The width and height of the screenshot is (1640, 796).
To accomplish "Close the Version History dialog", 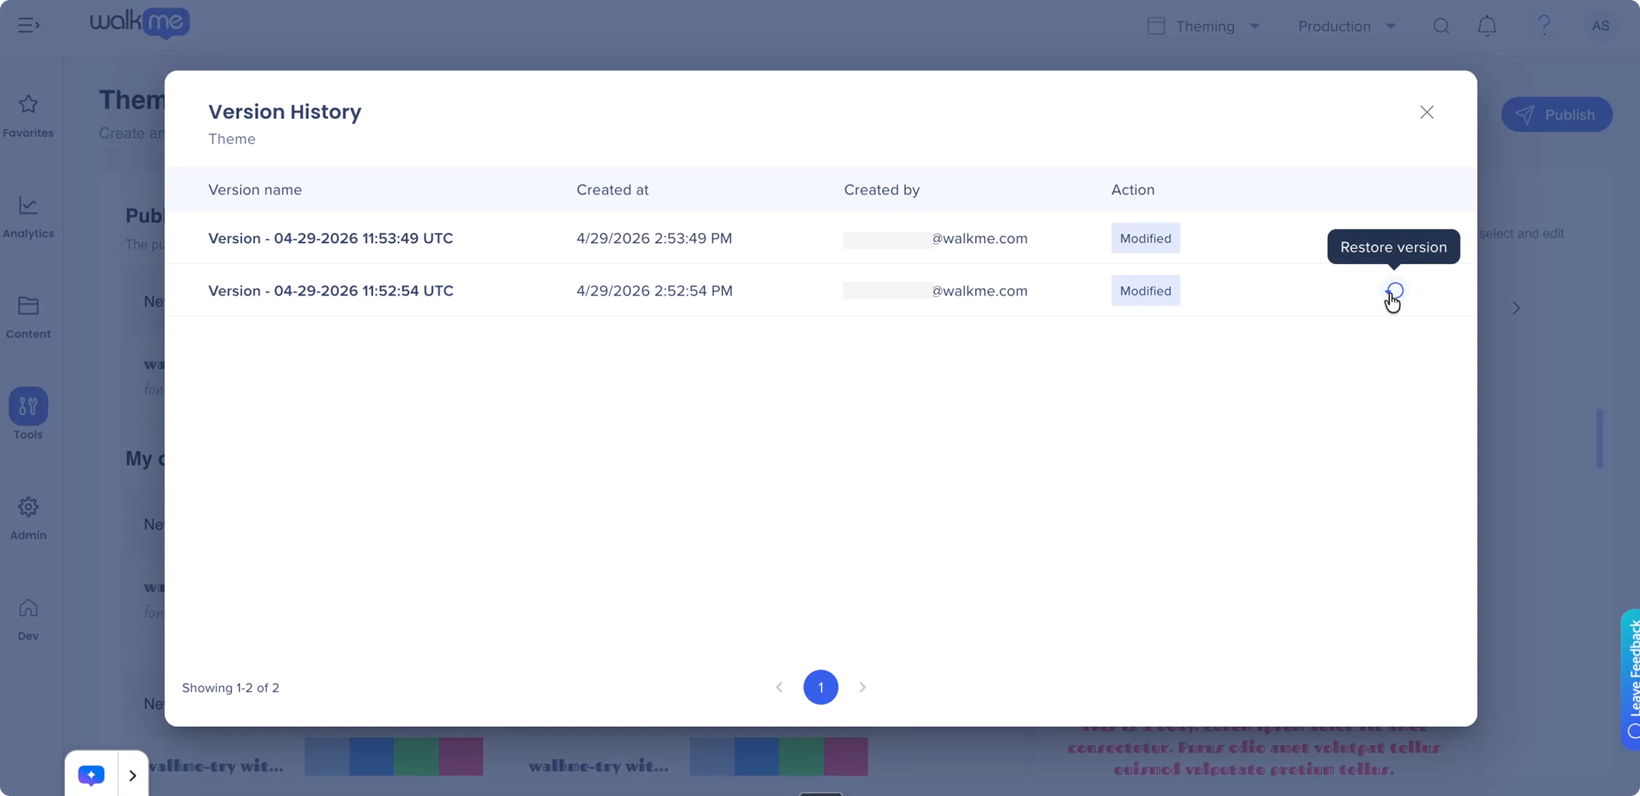I will 1426,112.
